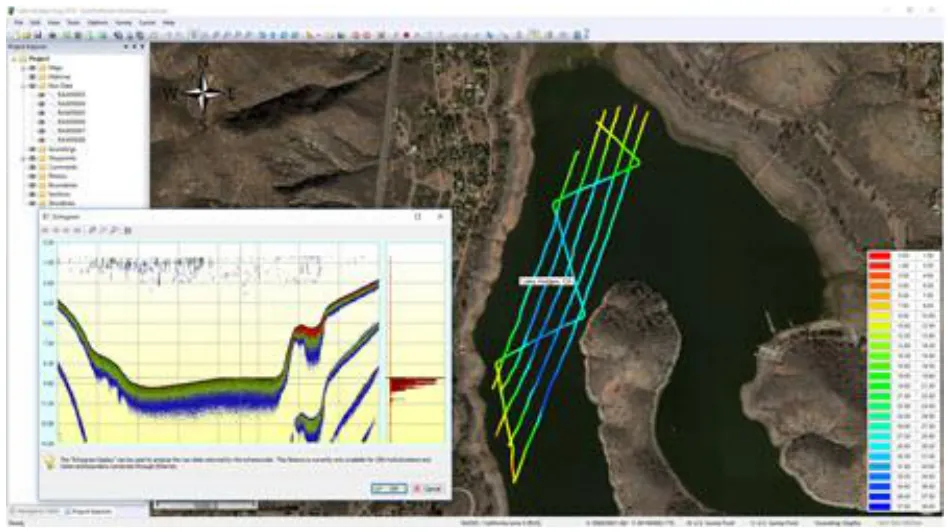Image resolution: width=948 pixels, height=532 pixels.
Task: Click the red histogram in Echogram side pane
Action: tap(414, 384)
